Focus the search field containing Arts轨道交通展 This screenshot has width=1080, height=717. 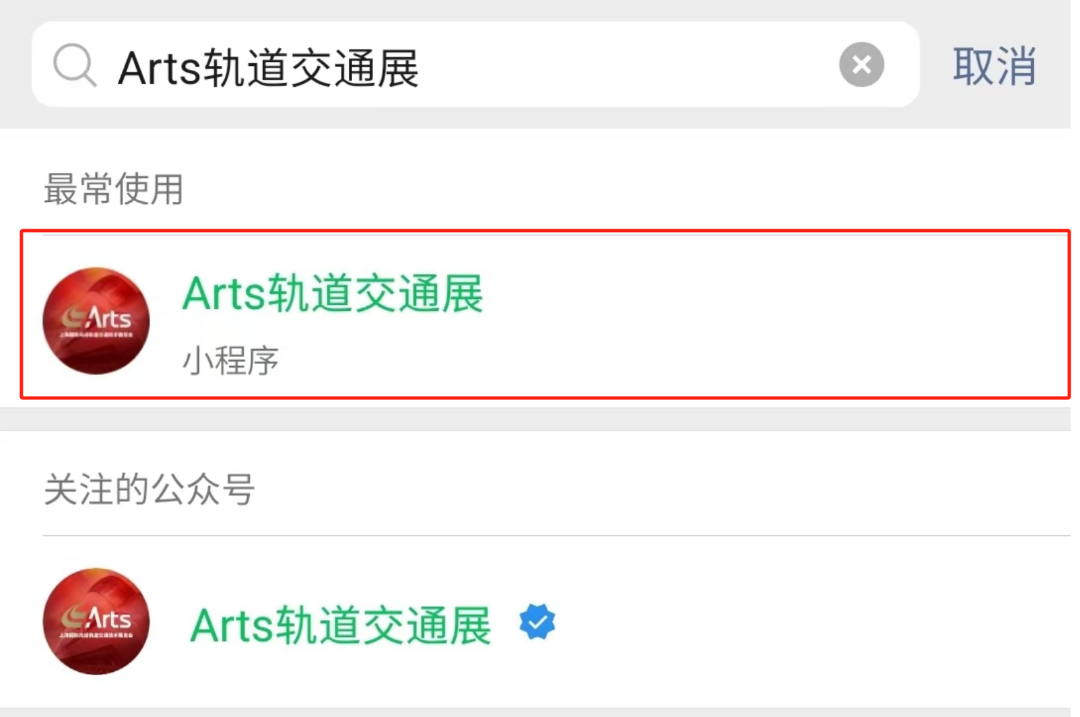coord(475,64)
